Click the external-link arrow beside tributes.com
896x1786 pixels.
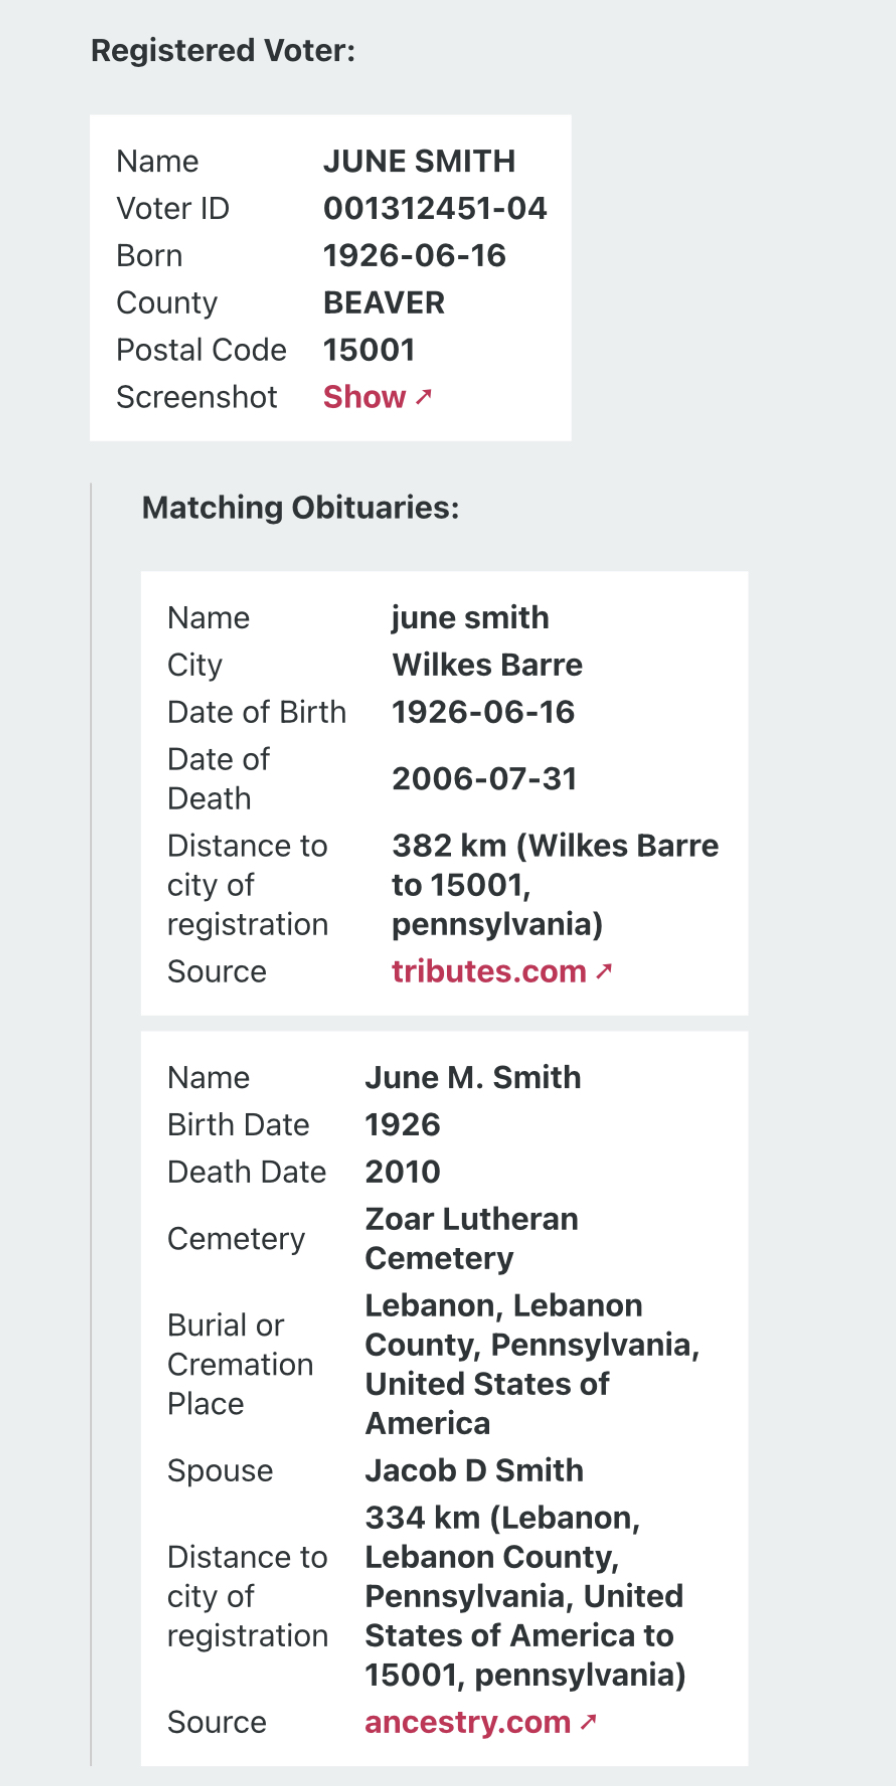pos(603,971)
